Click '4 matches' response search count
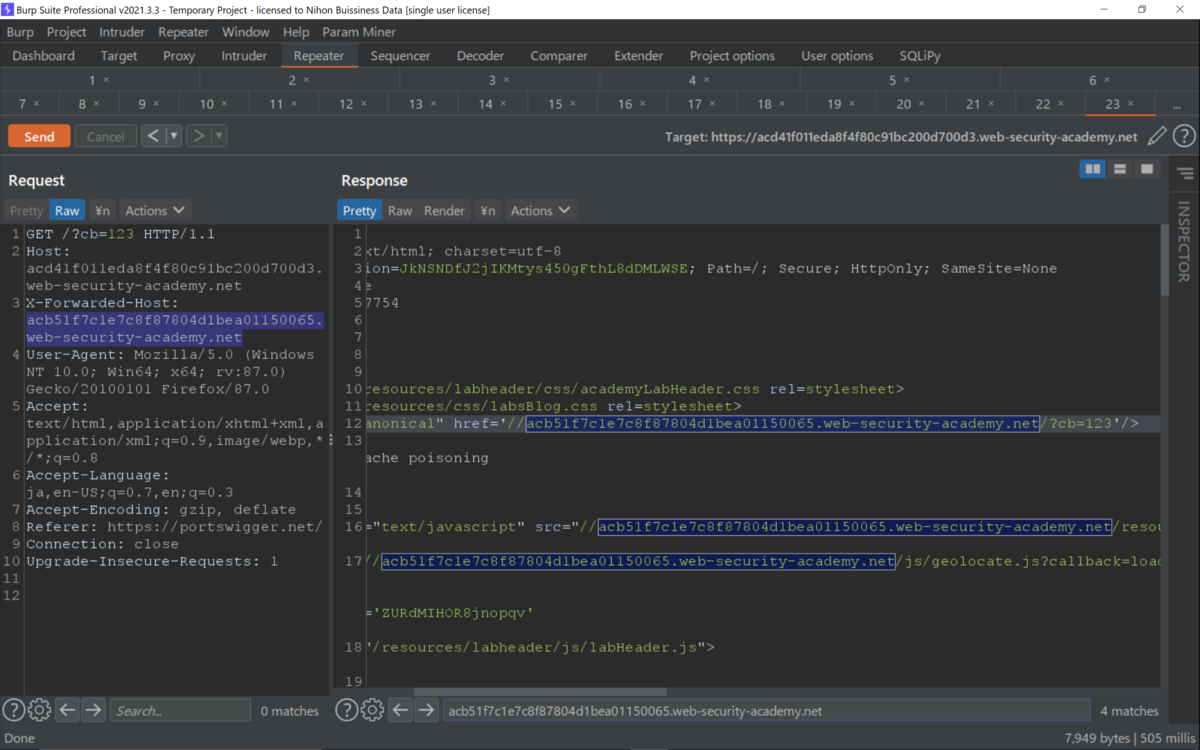Image resolution: width=1200 pixels, height=750 pixels. tap(1129, 711)
